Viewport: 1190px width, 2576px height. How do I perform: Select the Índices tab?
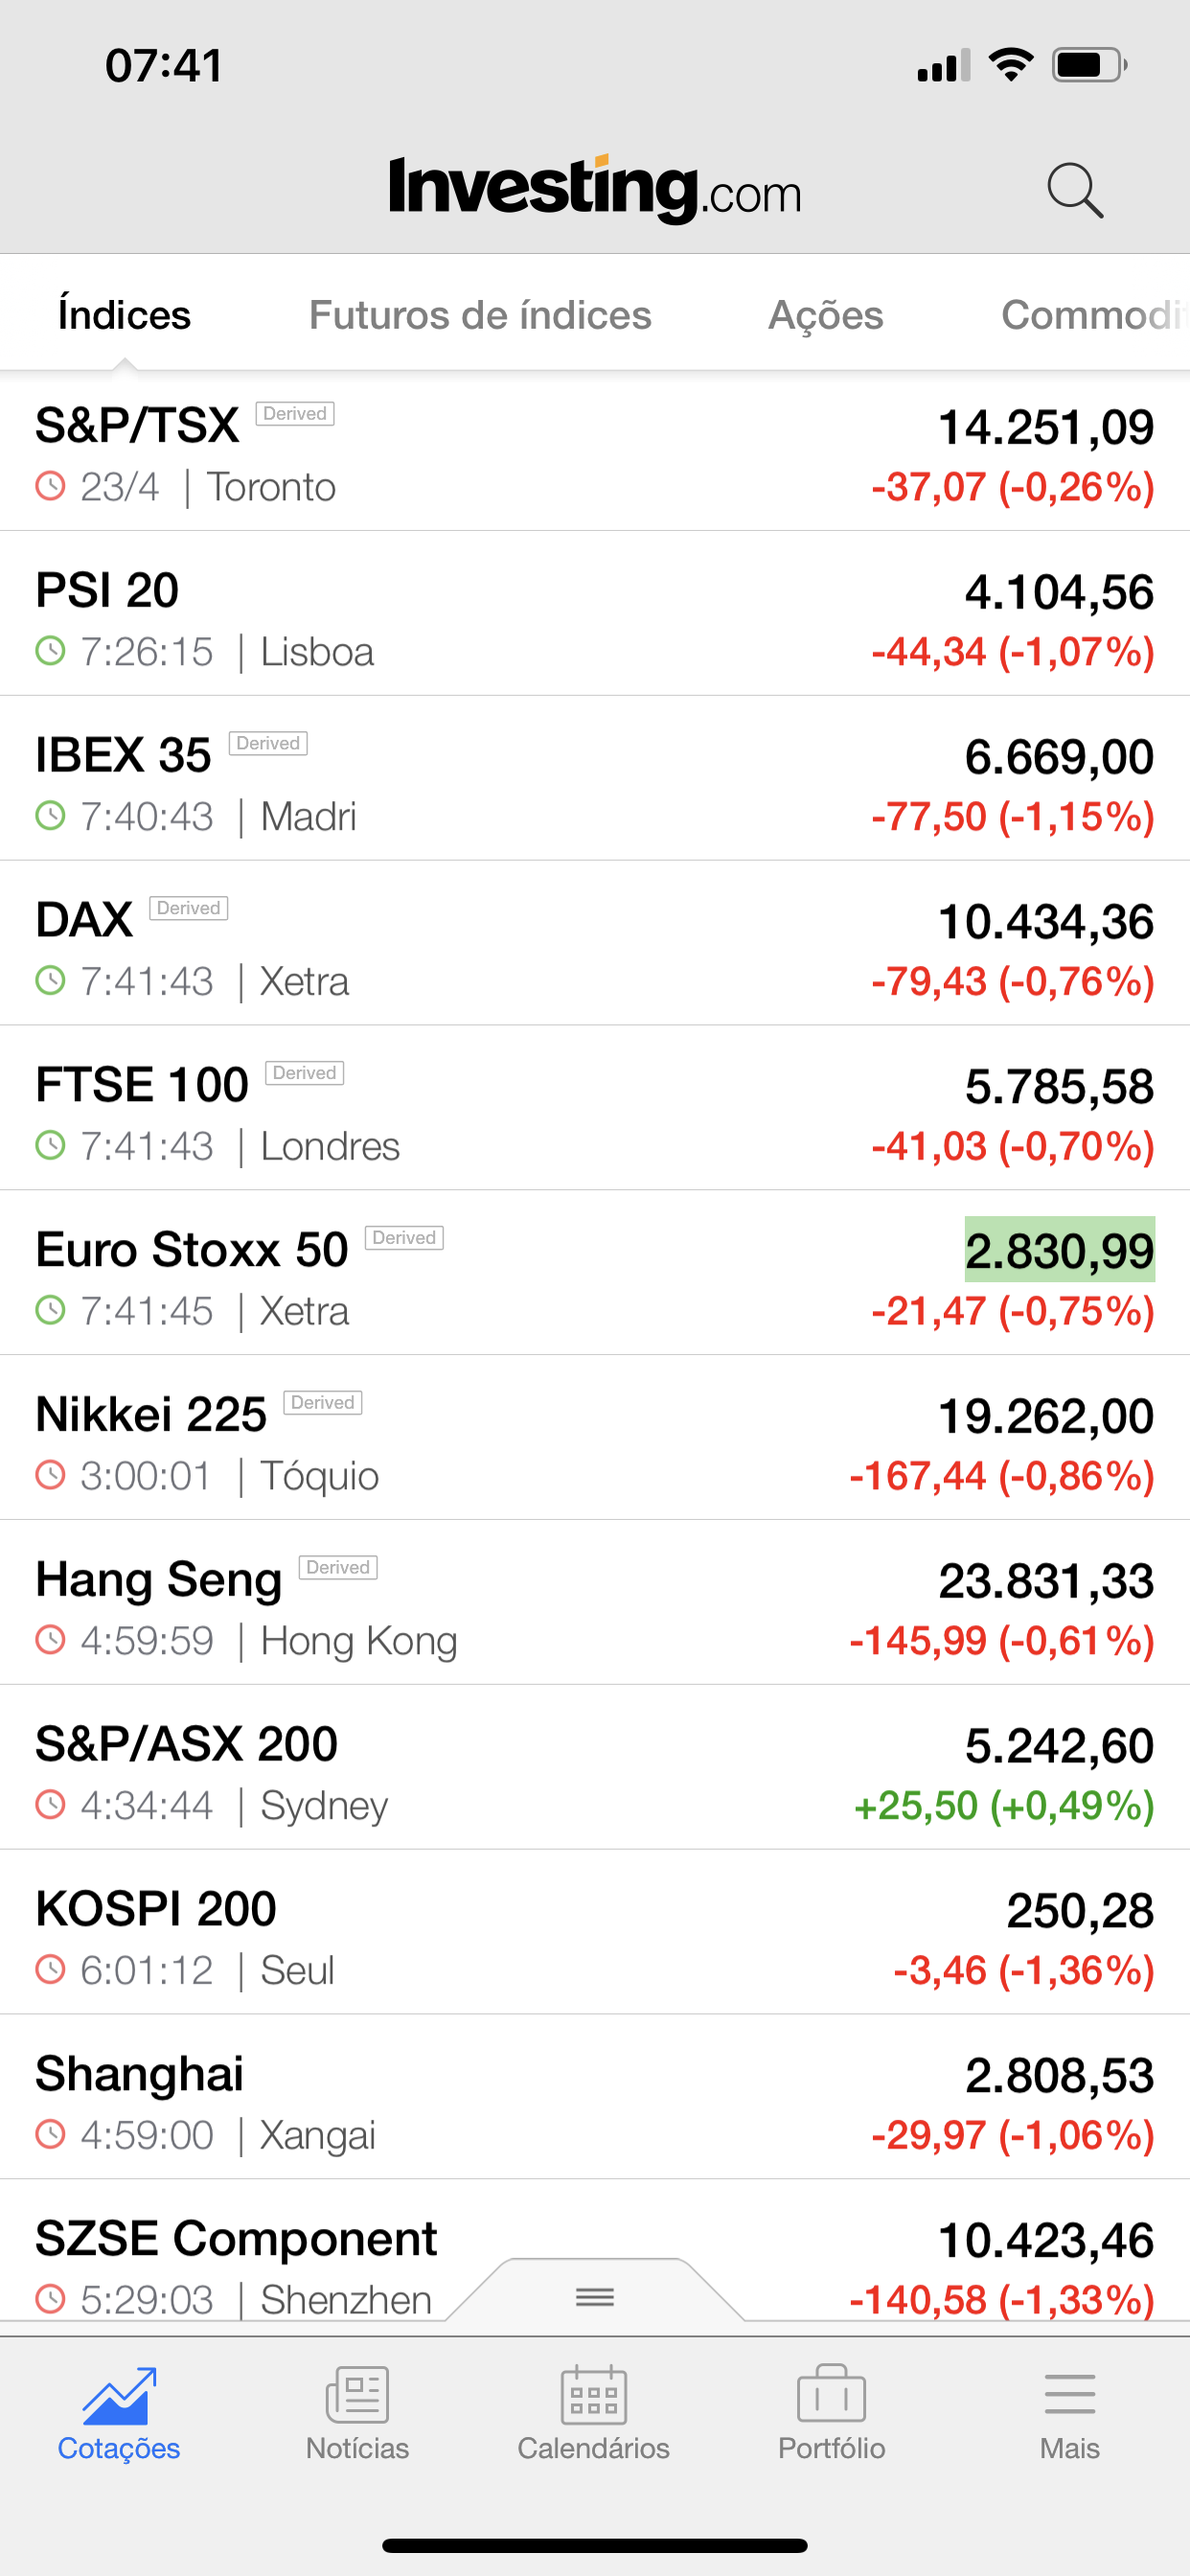click(124, 315)
